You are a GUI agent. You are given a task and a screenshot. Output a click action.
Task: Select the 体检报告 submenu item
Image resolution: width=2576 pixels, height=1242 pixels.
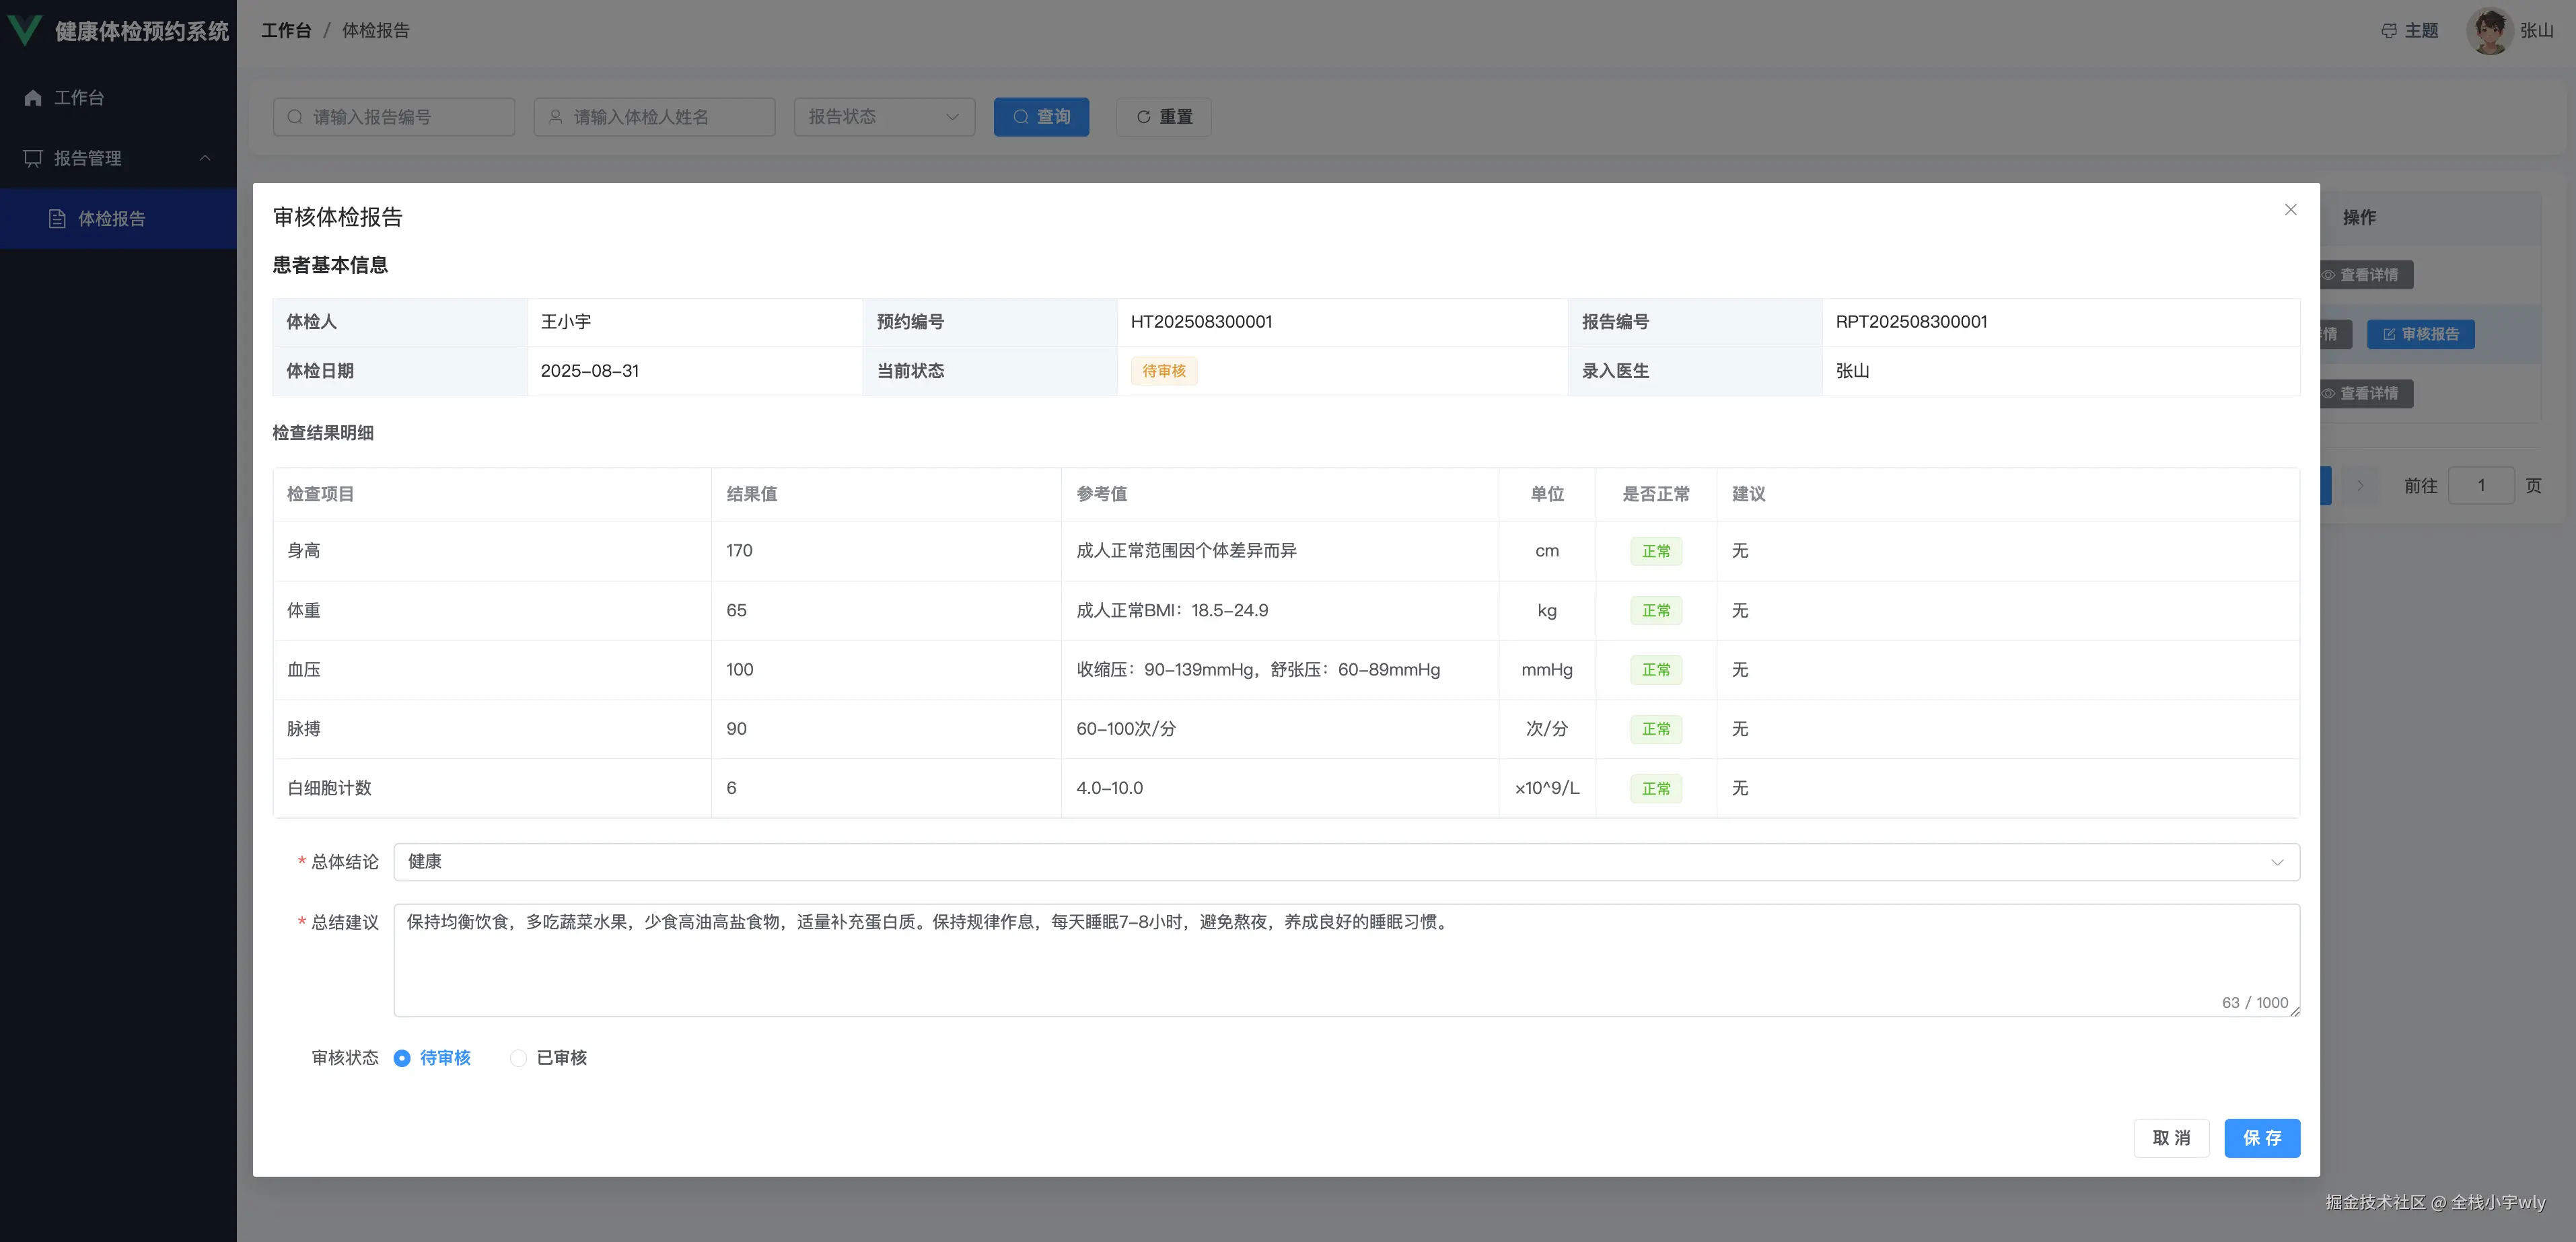(x=112, y=219)
